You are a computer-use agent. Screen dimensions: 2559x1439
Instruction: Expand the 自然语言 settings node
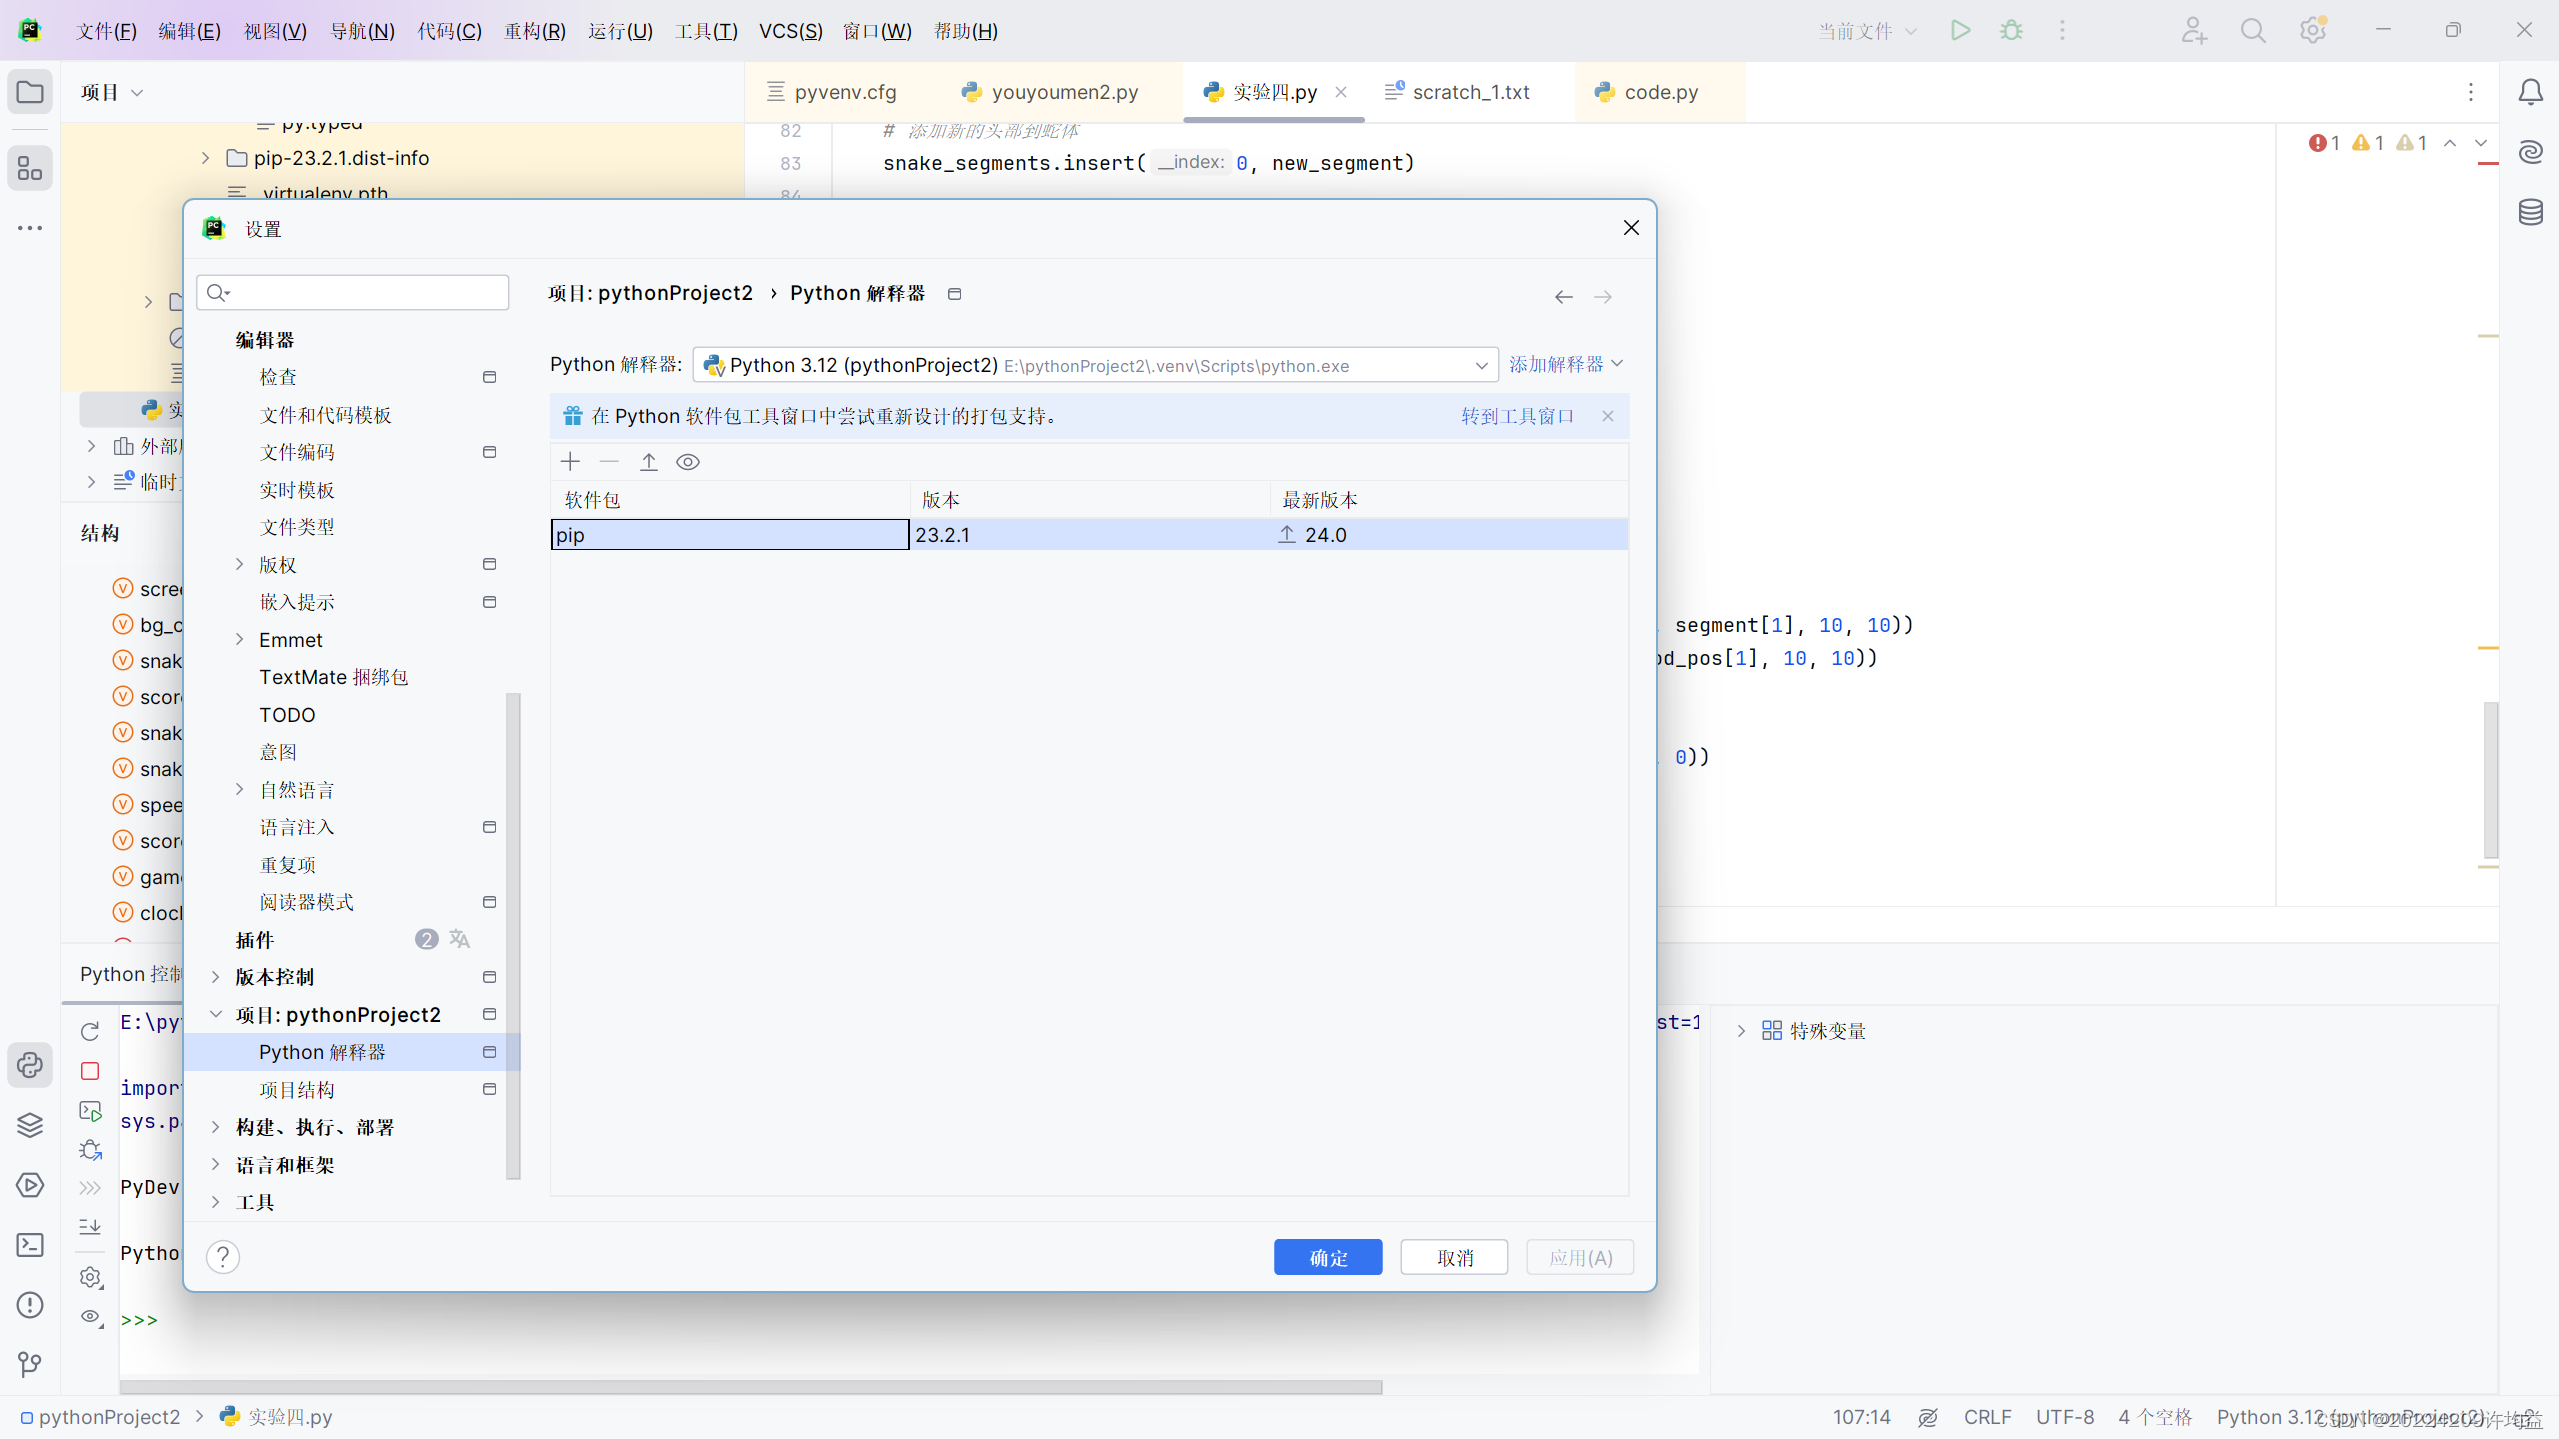[239, 789]
